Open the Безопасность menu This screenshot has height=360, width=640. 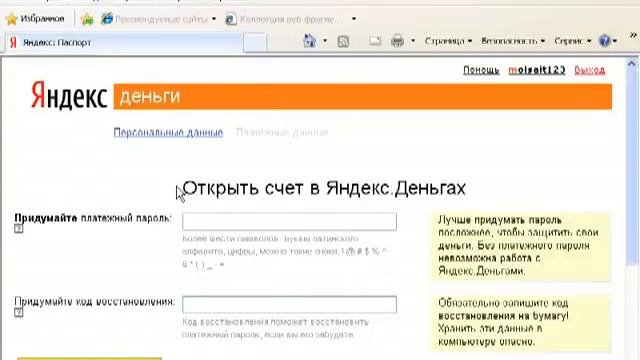[x=513, y=41]
